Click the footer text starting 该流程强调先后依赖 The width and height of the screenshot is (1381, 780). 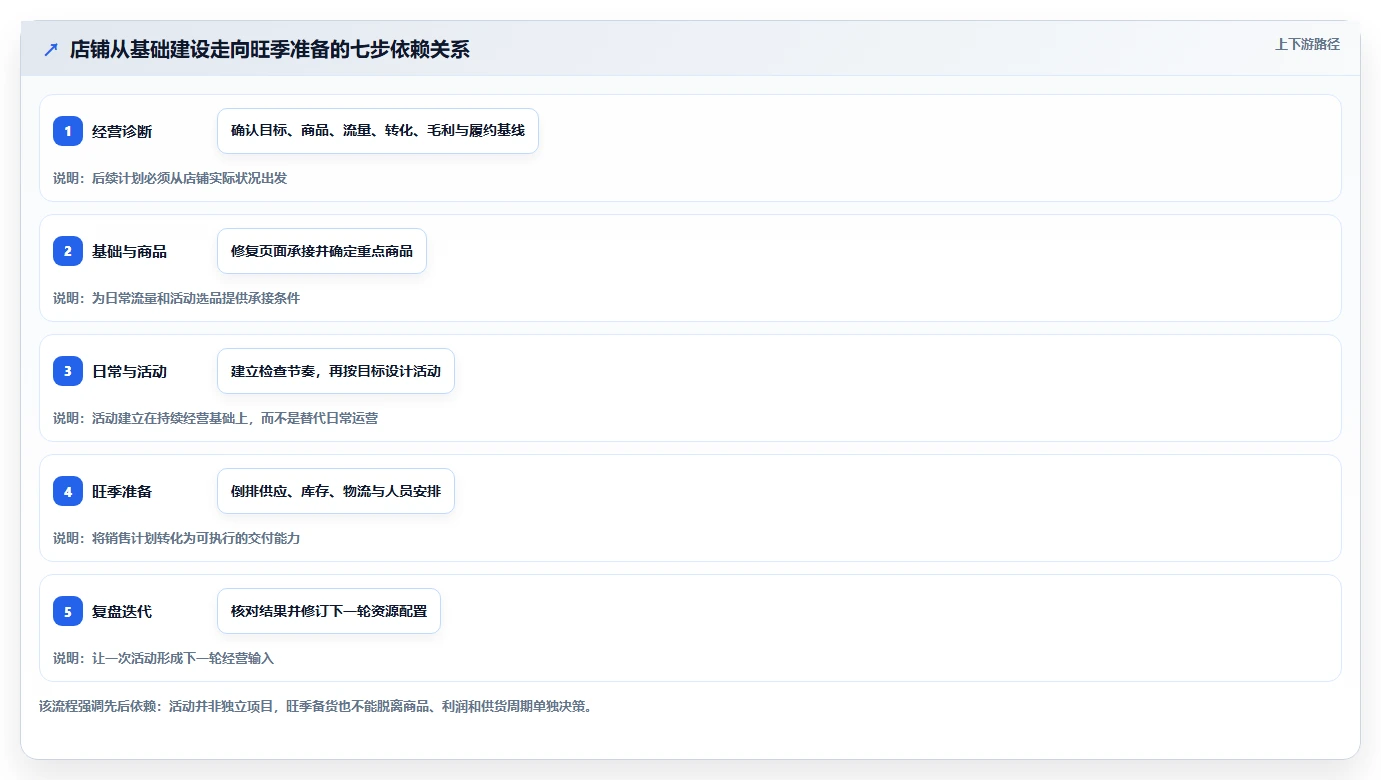tap(316, 706)
